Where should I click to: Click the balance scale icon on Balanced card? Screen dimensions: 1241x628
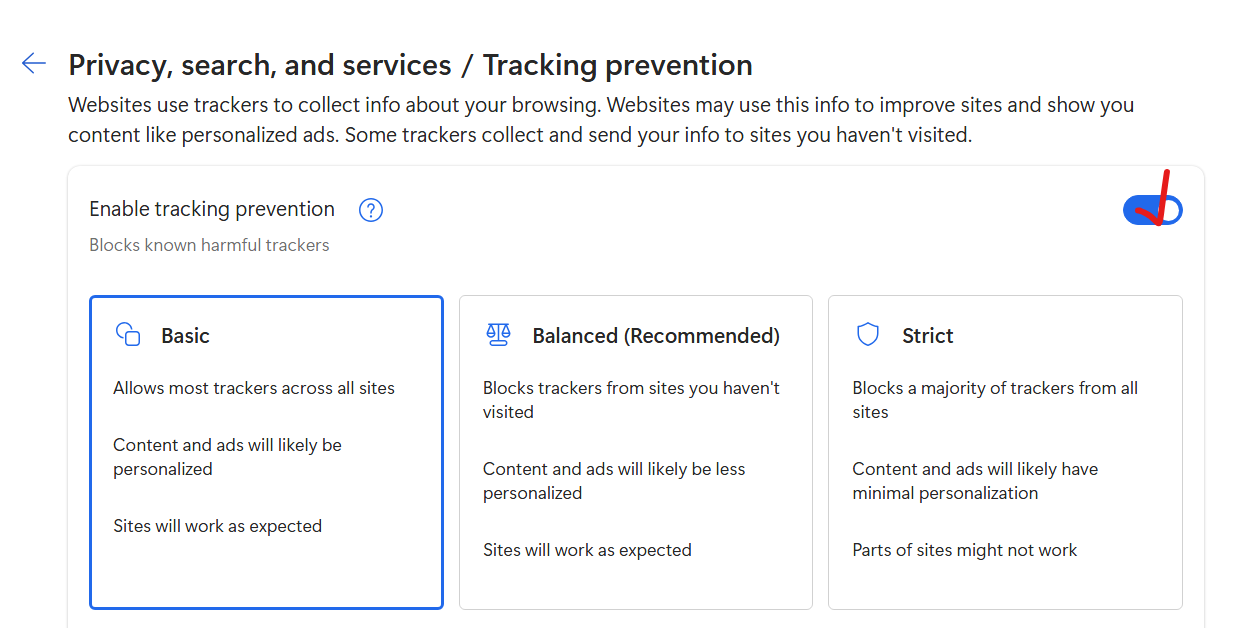[x=498, y=335]
